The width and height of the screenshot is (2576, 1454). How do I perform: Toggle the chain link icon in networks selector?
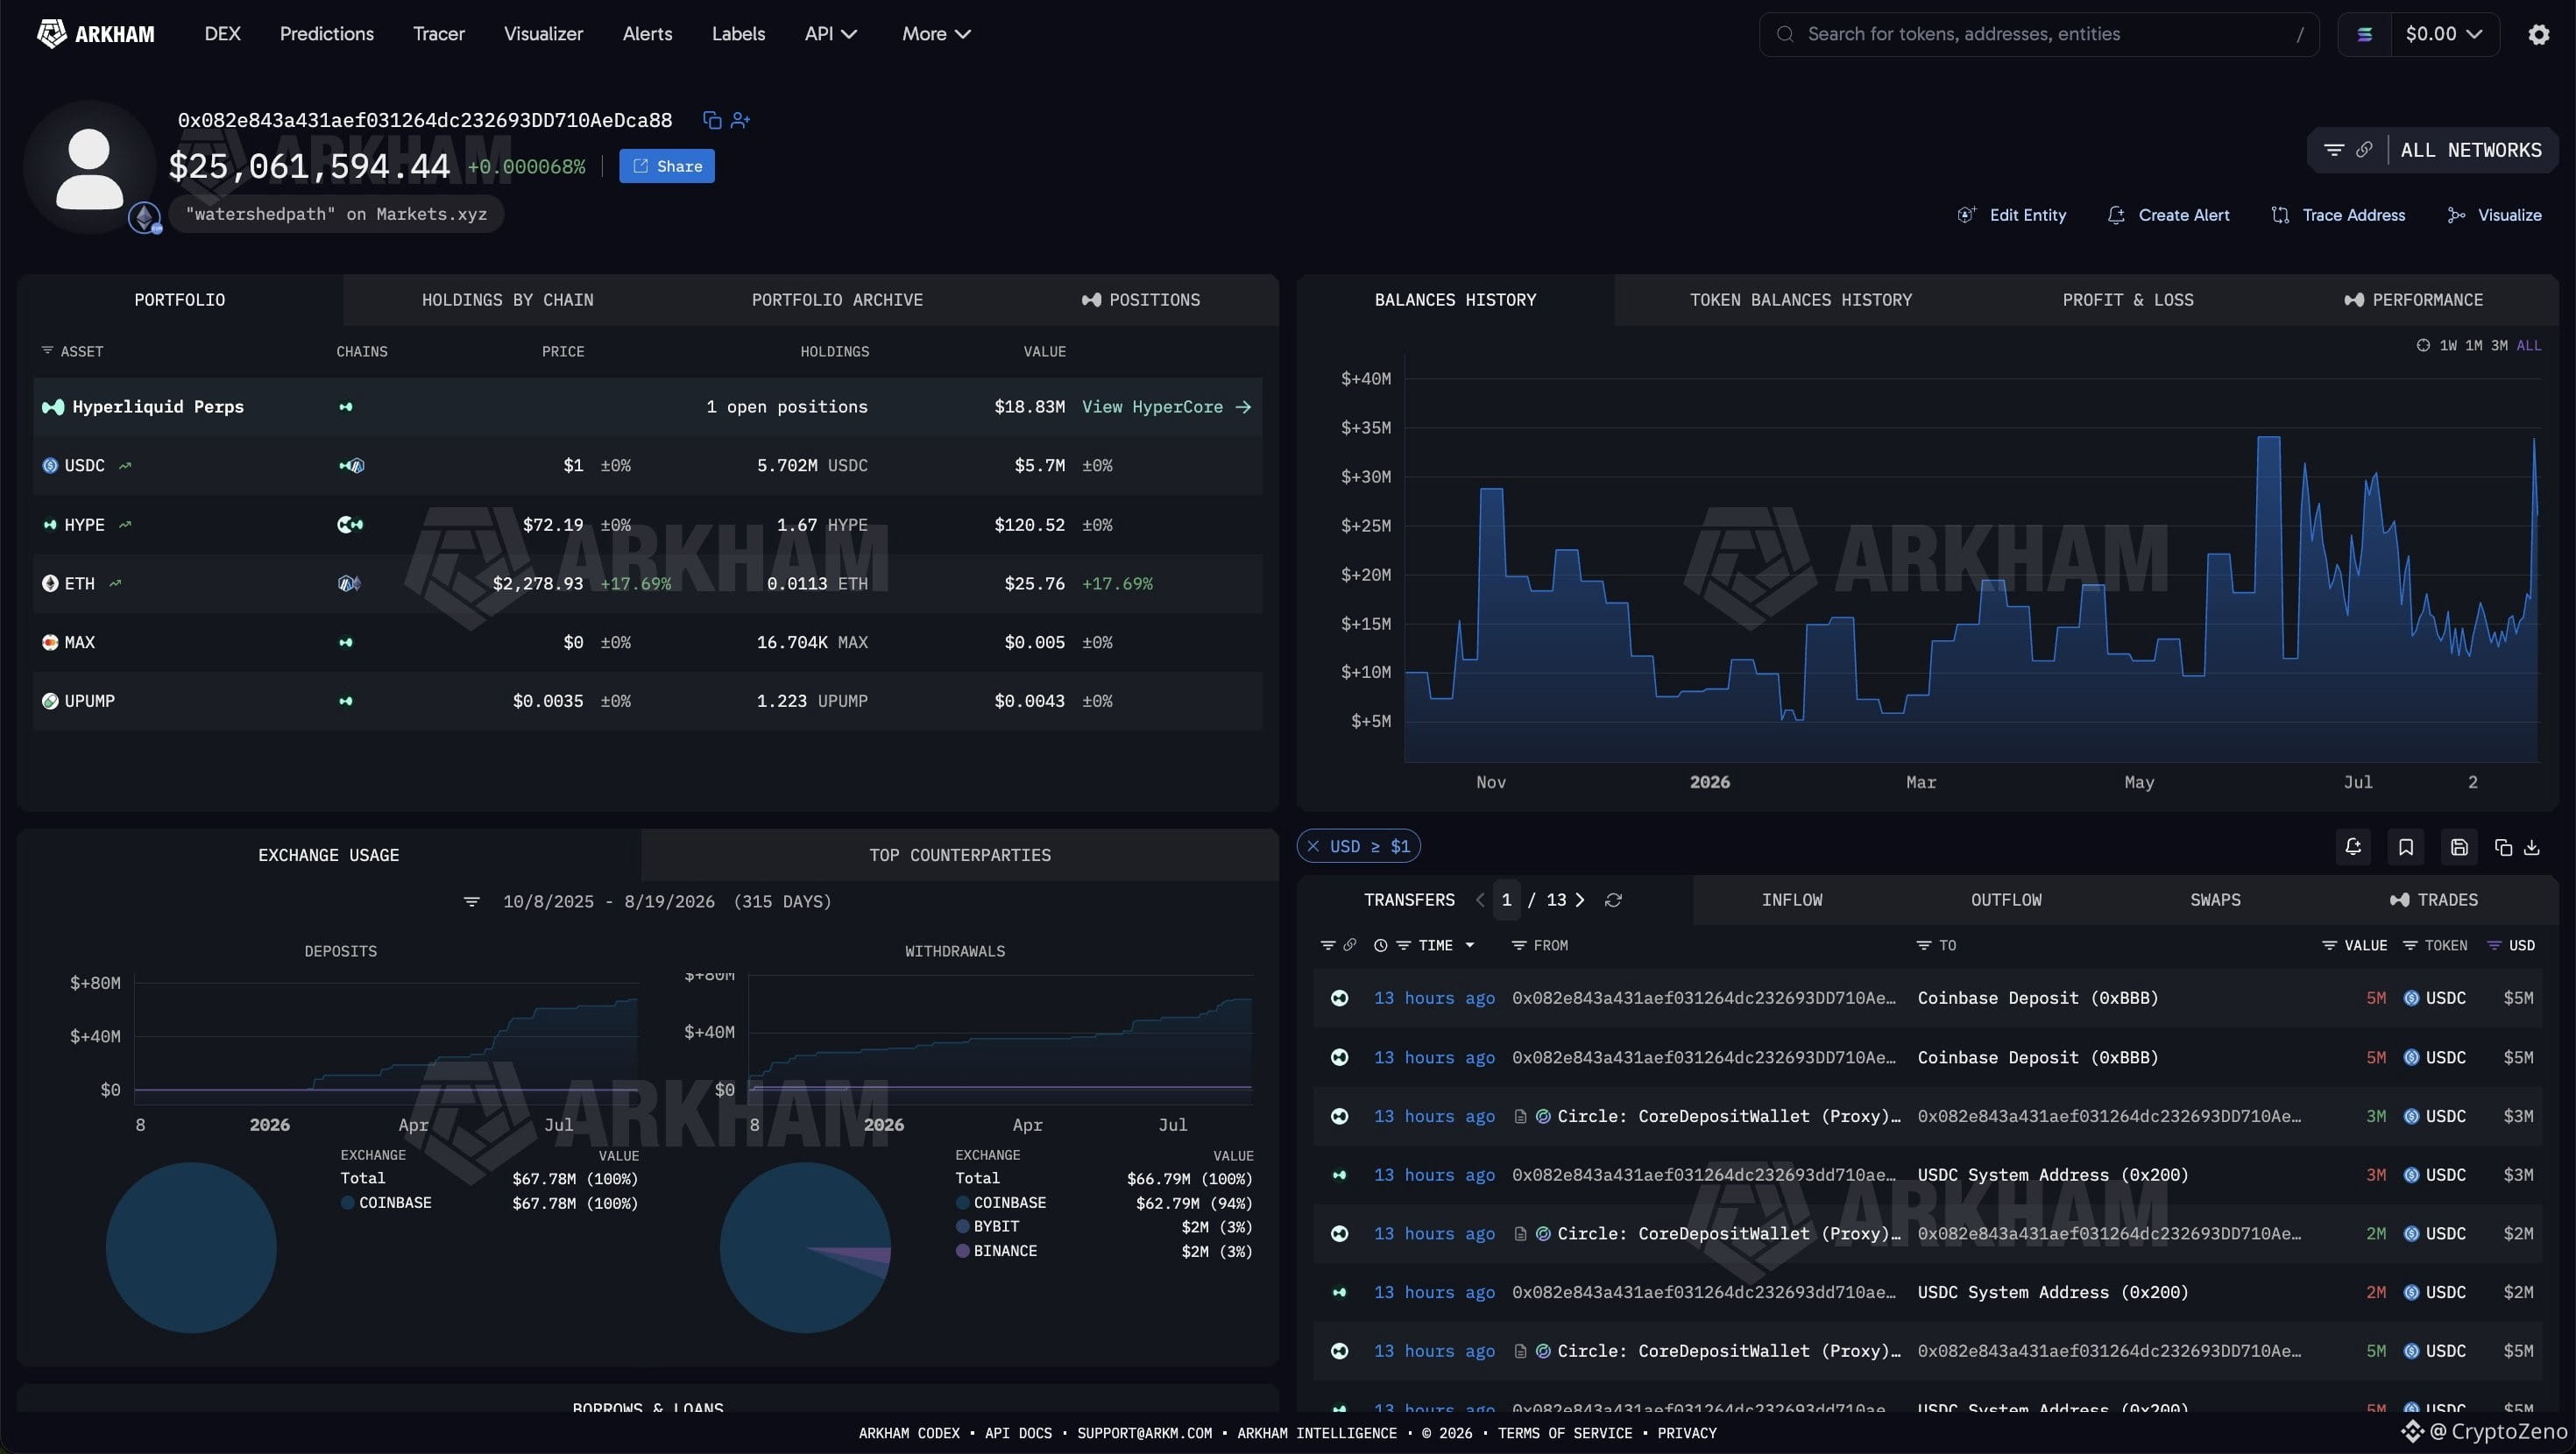click(x=2364, y=150)
